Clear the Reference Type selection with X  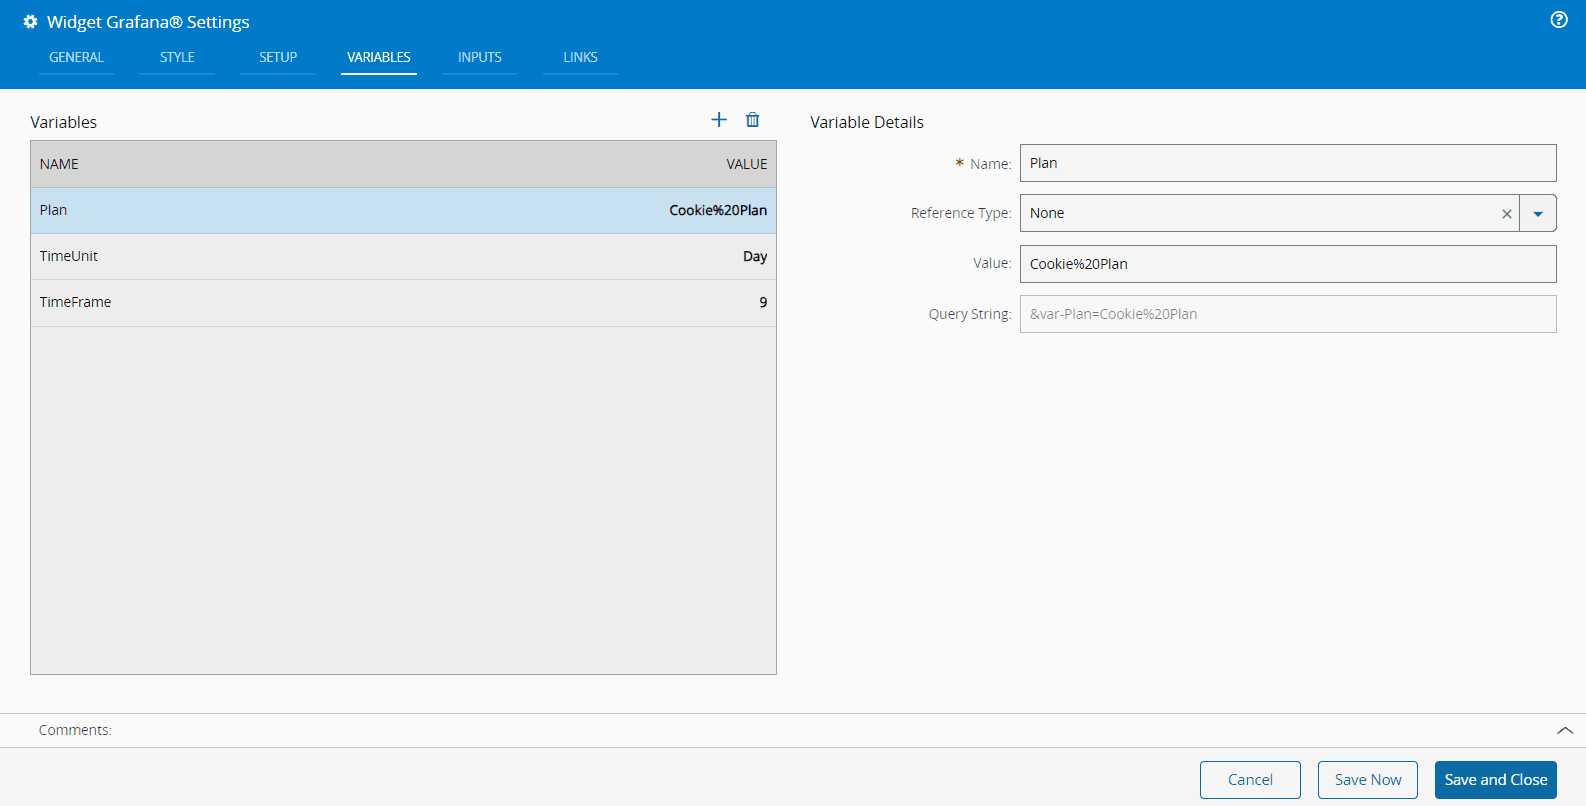[x=1506, y=214]
